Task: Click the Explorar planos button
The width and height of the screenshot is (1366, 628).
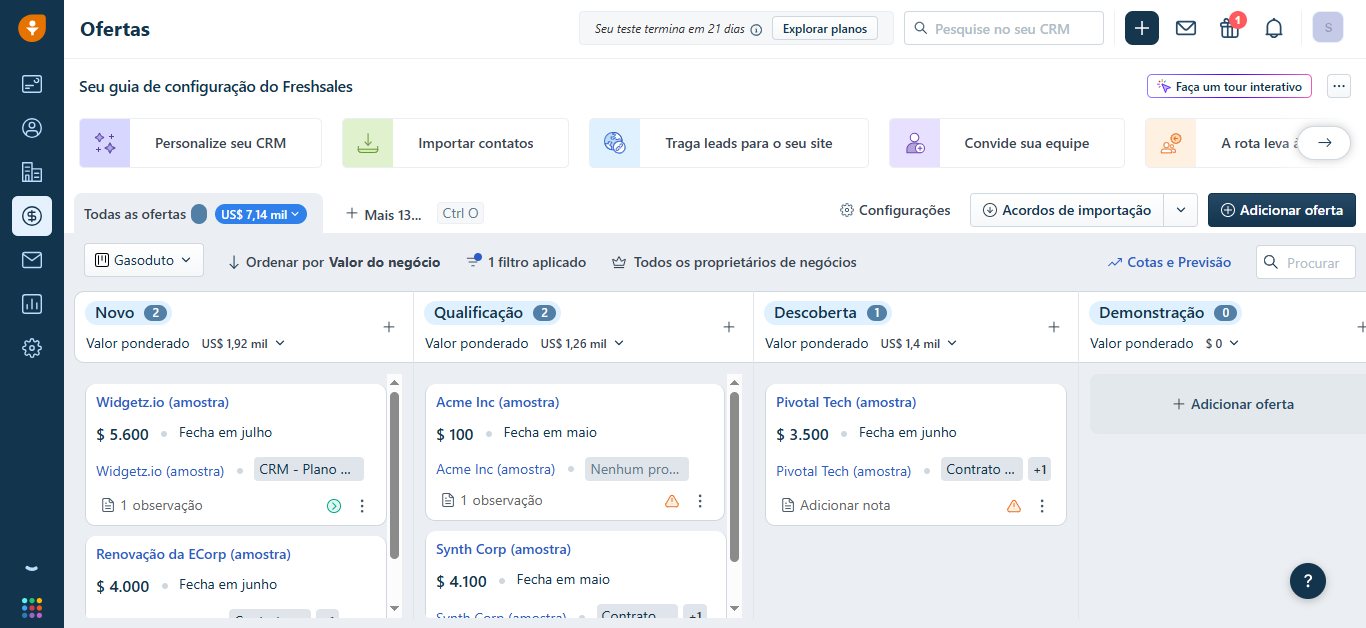Action: pyautogui.click(x=824, y=28)
